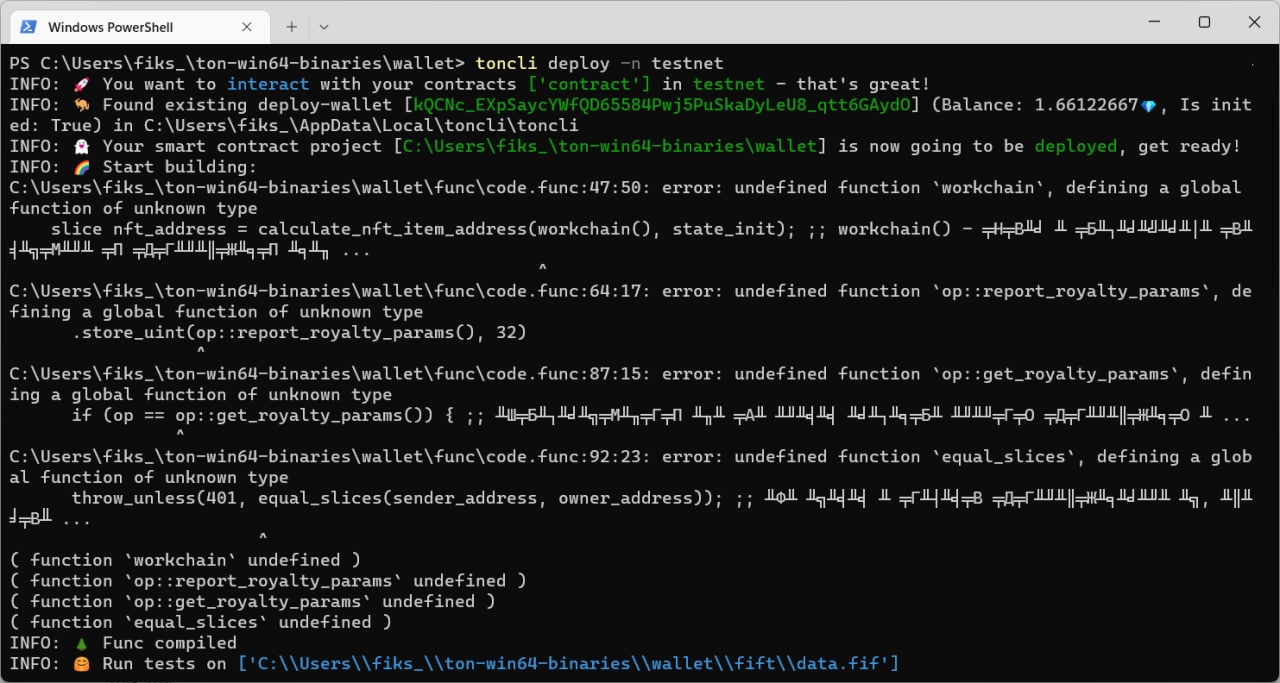Click the blue test file path ending 'data.fif'
This screenshot has height=683, width=1280.
tap(568, 664)
